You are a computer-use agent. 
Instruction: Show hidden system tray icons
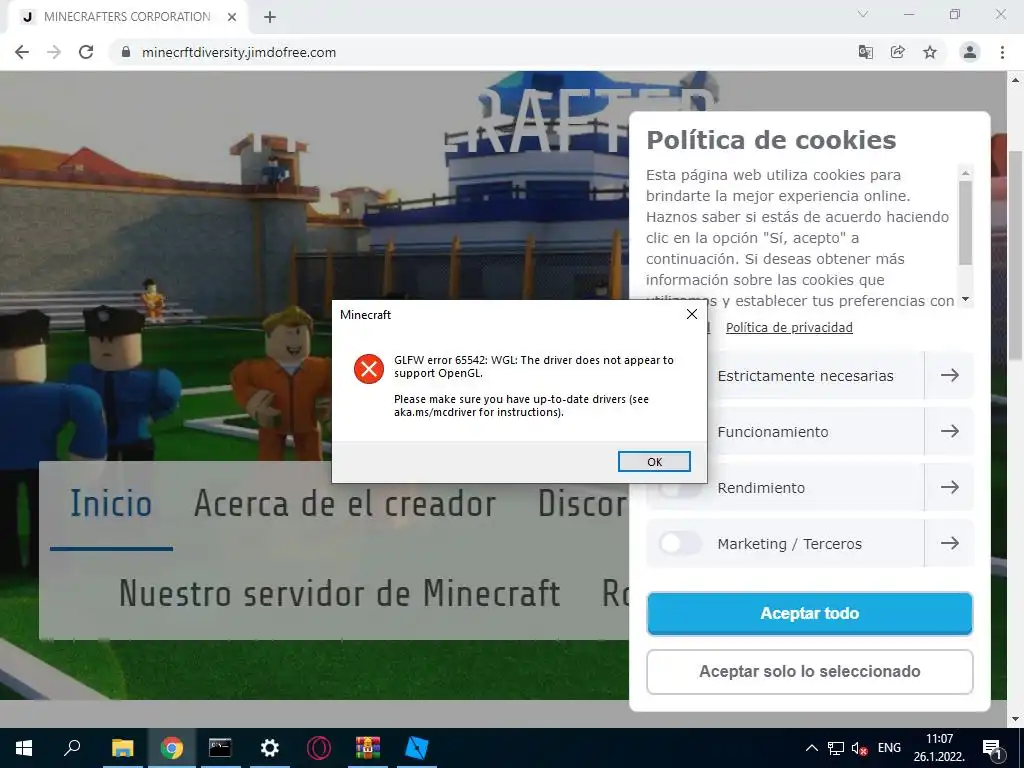click(x=811, y=748)
